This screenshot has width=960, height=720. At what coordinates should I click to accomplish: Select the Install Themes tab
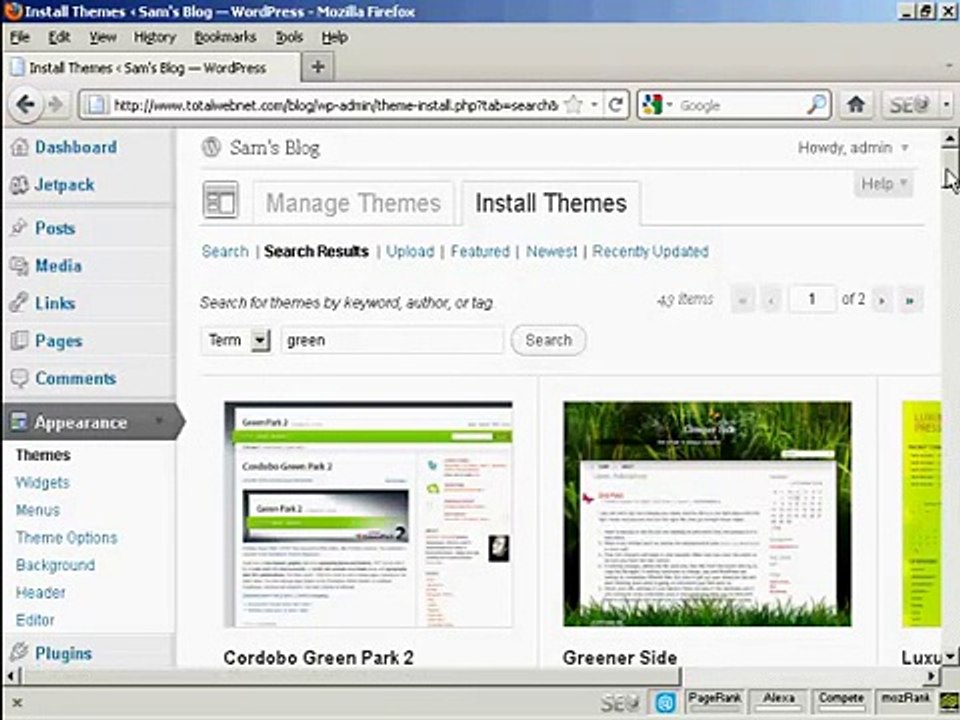click(551, 203)
